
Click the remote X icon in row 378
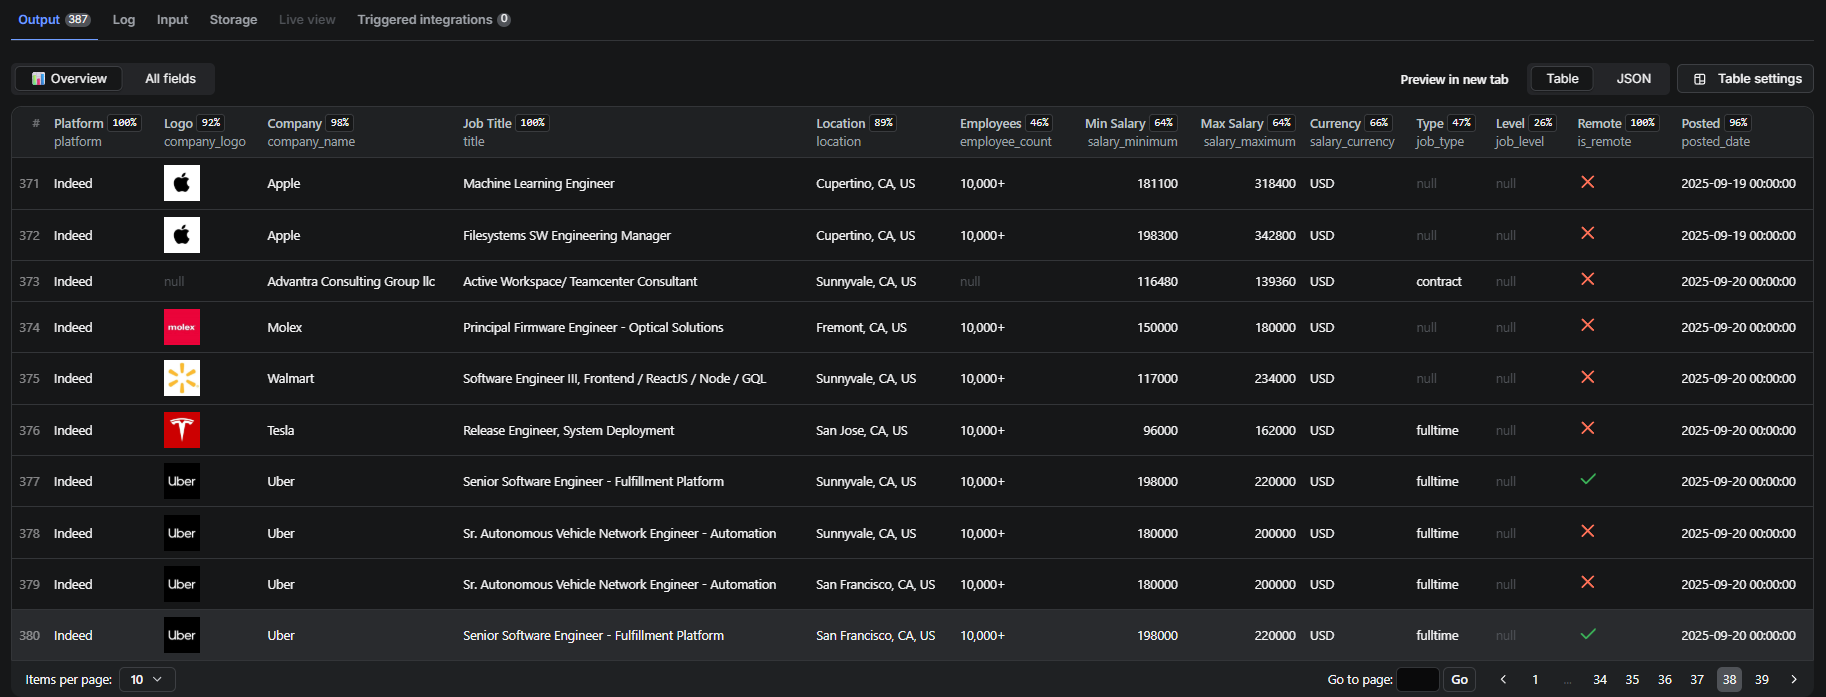[x=1587, y=531]
